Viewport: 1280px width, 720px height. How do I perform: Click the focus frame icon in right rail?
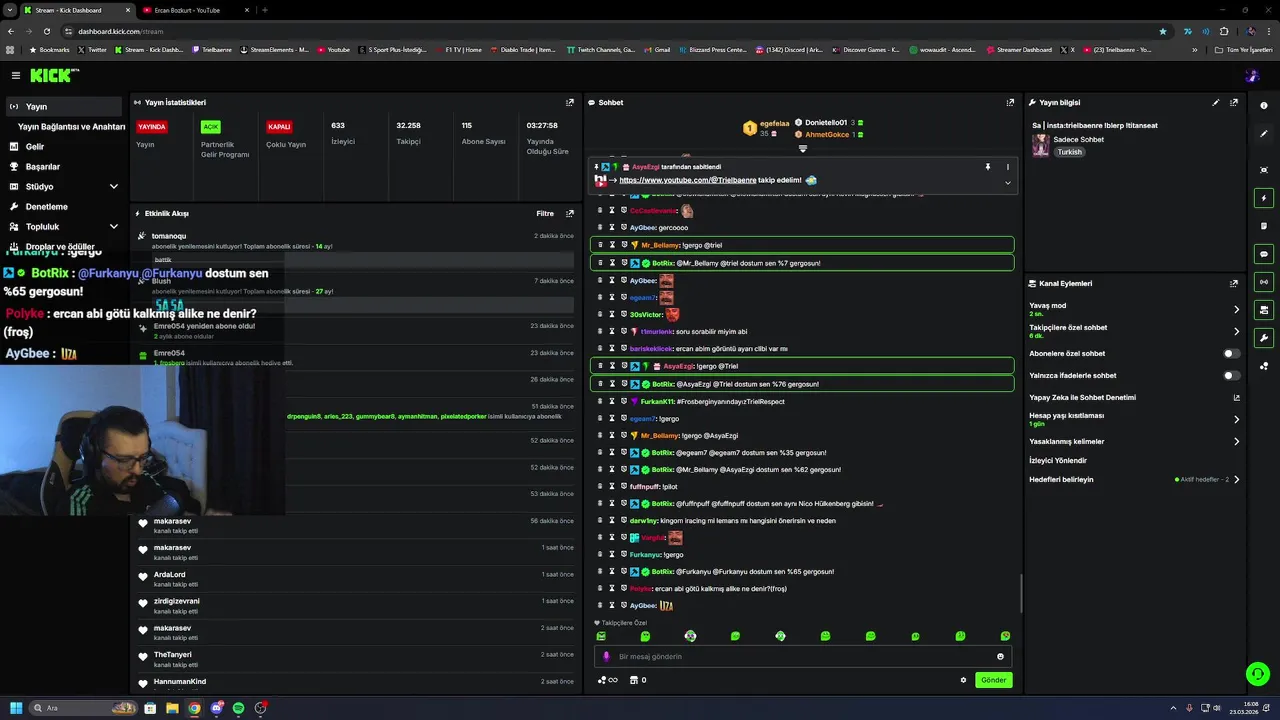click(x=1264, y=170)
